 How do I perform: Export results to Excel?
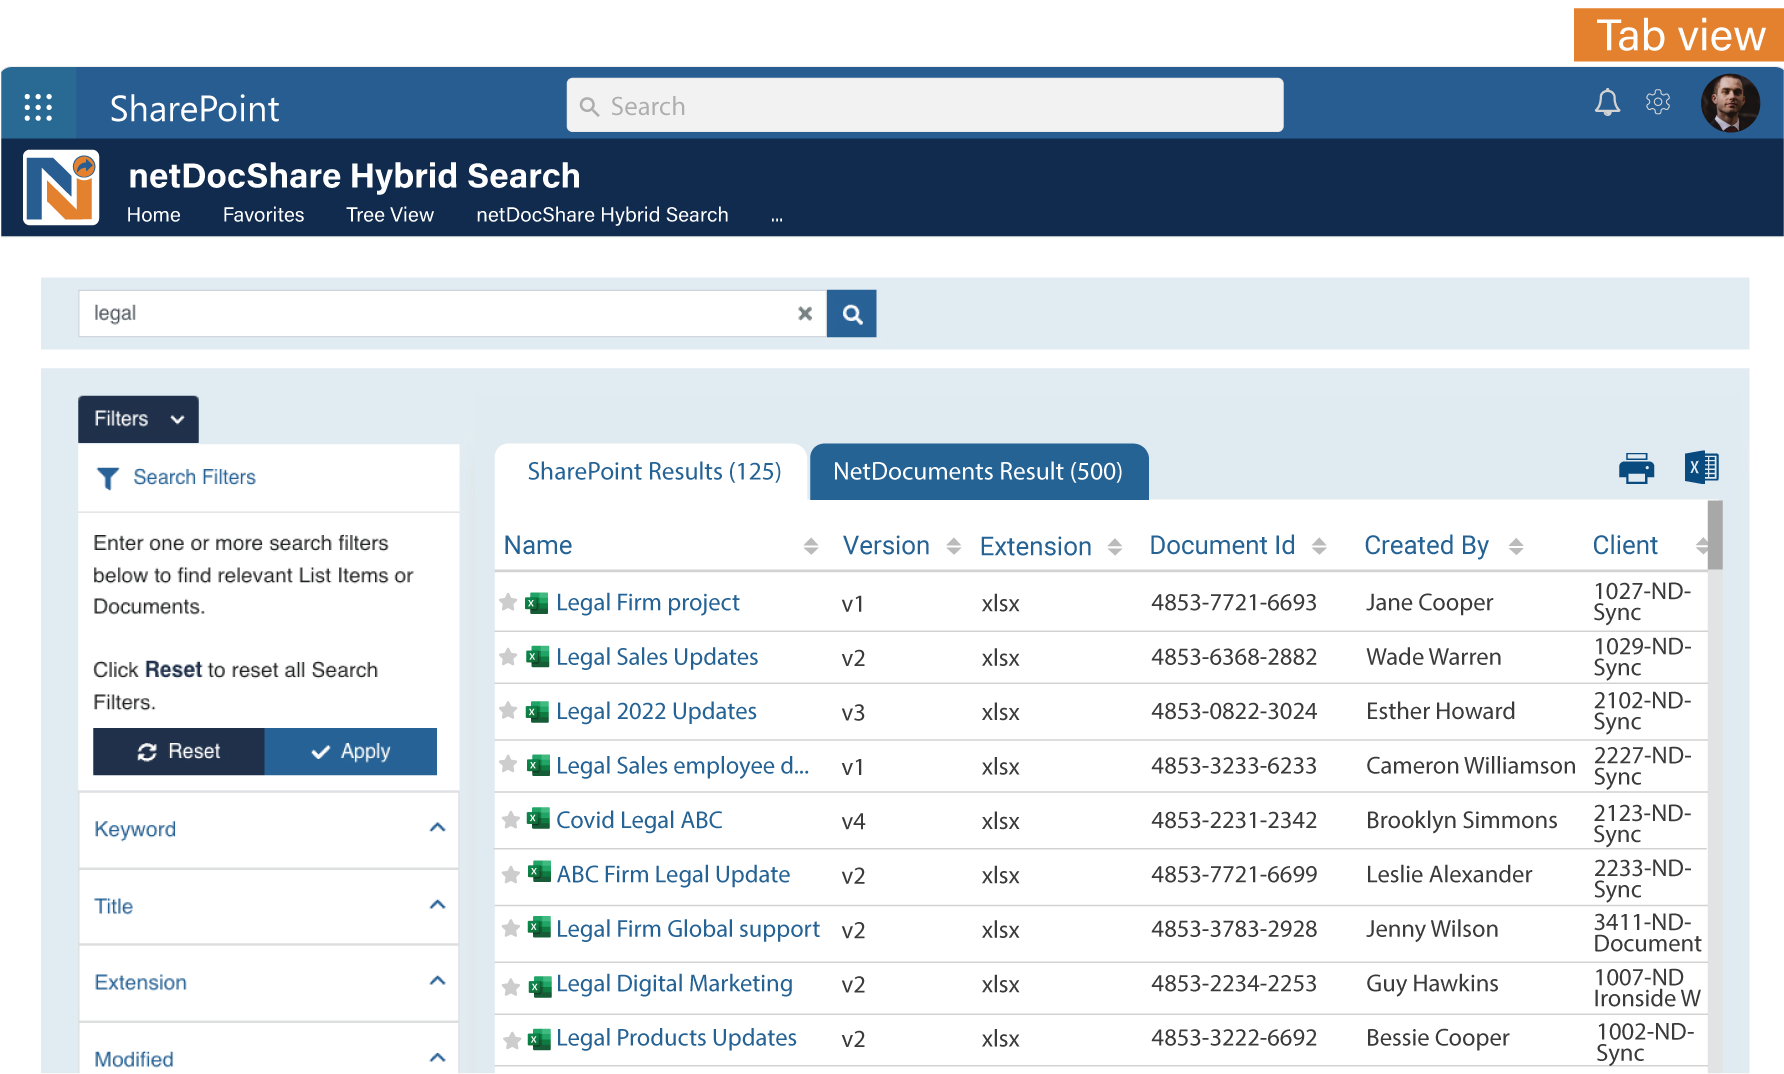[x=1702, y=467]
